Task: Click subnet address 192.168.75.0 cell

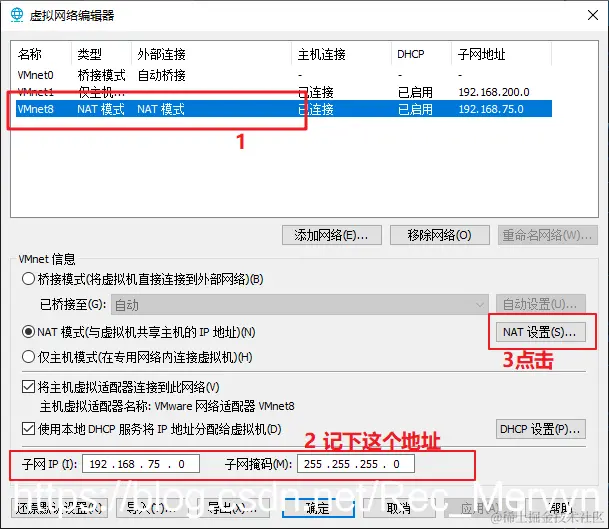Action: point(491,109)
